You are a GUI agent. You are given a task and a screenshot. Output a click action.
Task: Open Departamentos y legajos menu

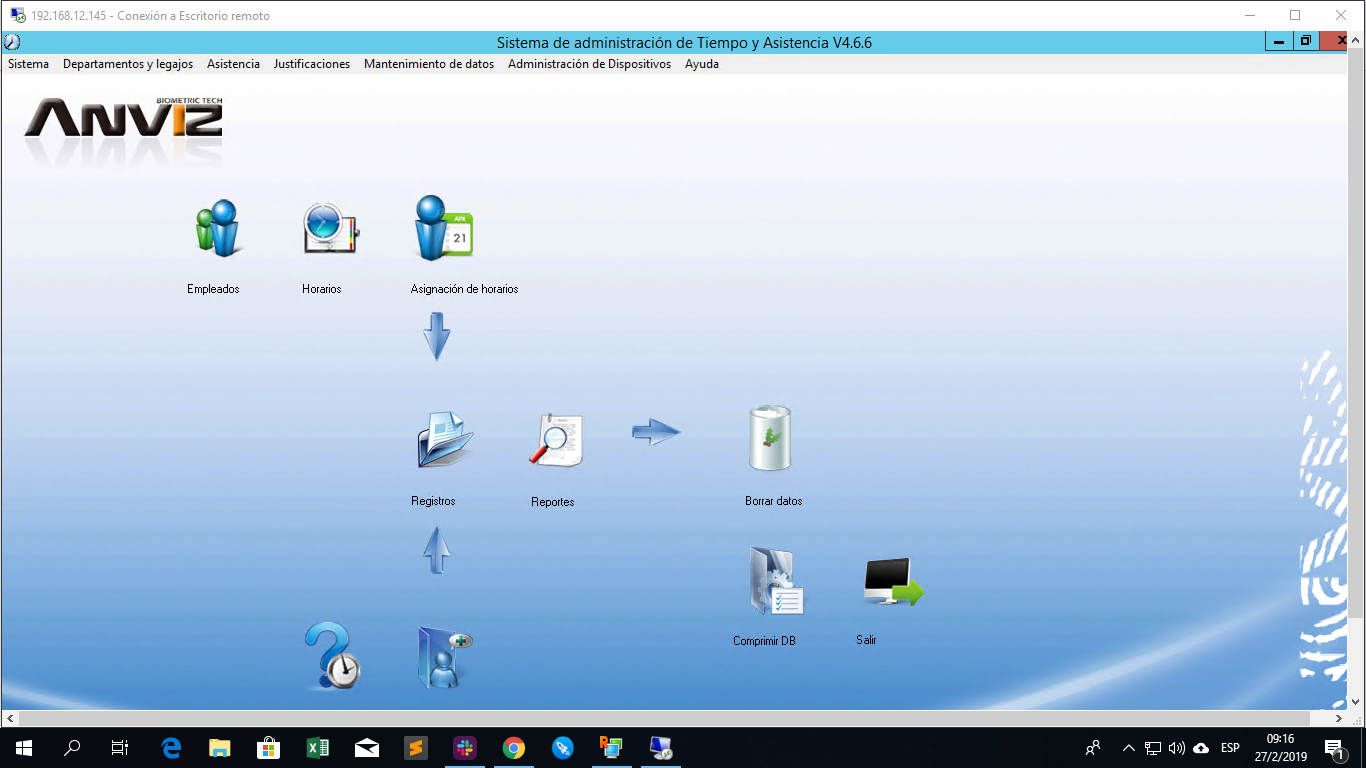coord(128,64)
